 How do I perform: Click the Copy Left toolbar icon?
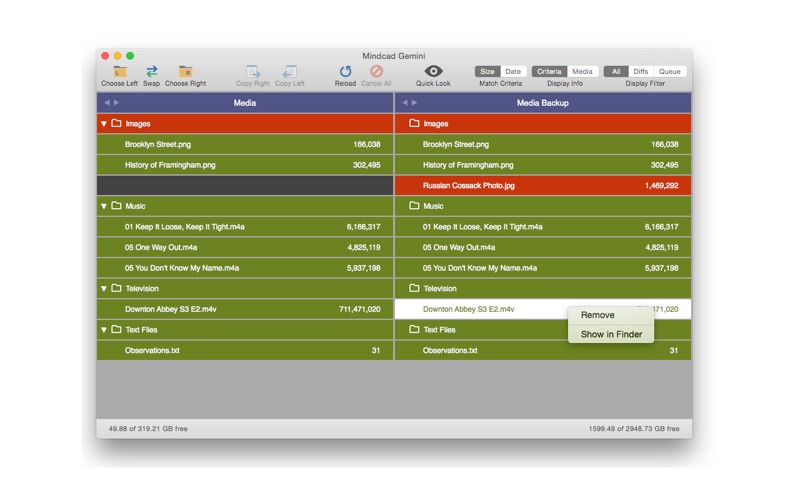click(x=290, y=71)
